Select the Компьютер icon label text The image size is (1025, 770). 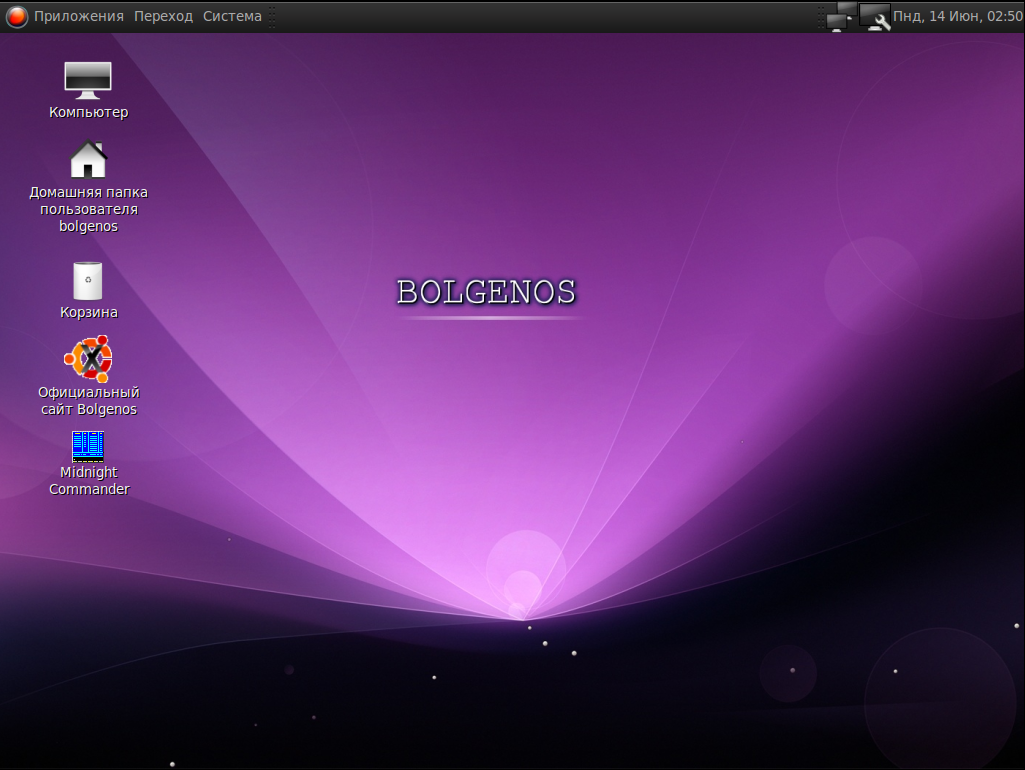click(x=89, y=112)
